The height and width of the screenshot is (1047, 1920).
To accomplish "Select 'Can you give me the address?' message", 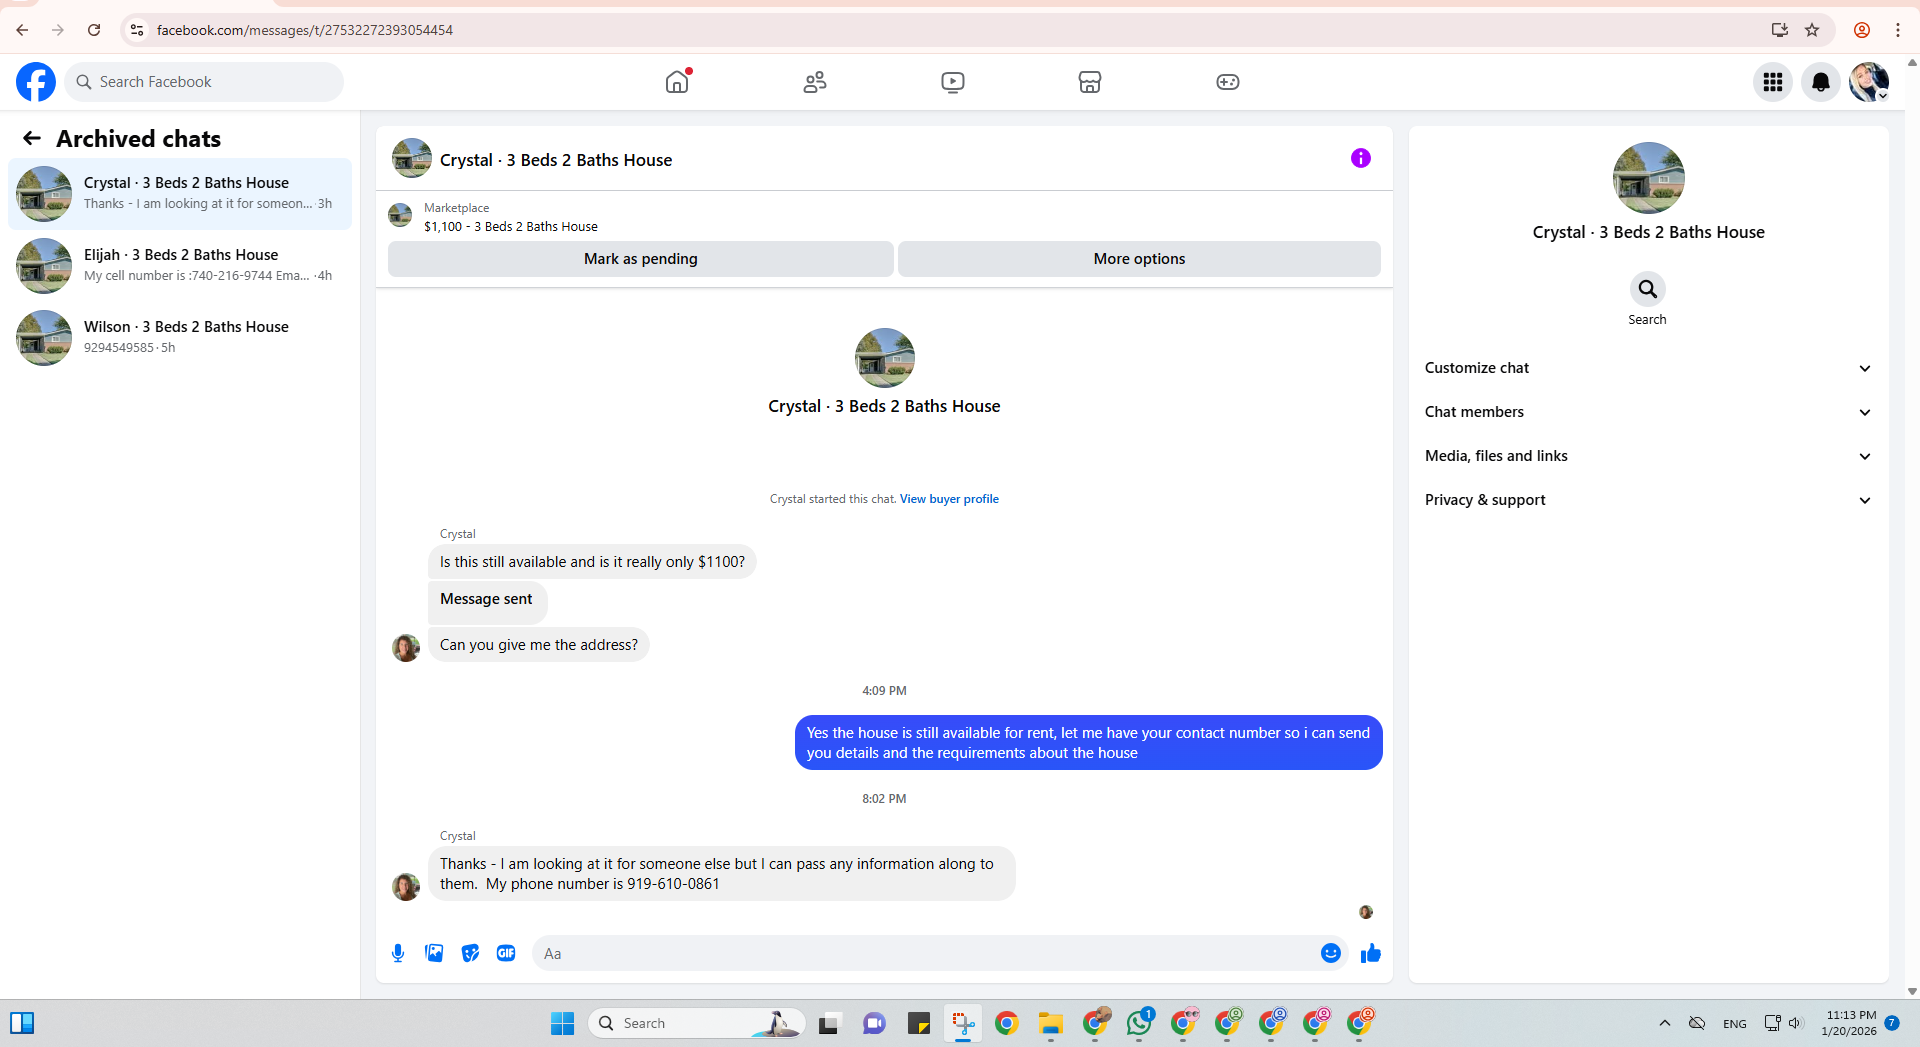I will tap(539, 645).
